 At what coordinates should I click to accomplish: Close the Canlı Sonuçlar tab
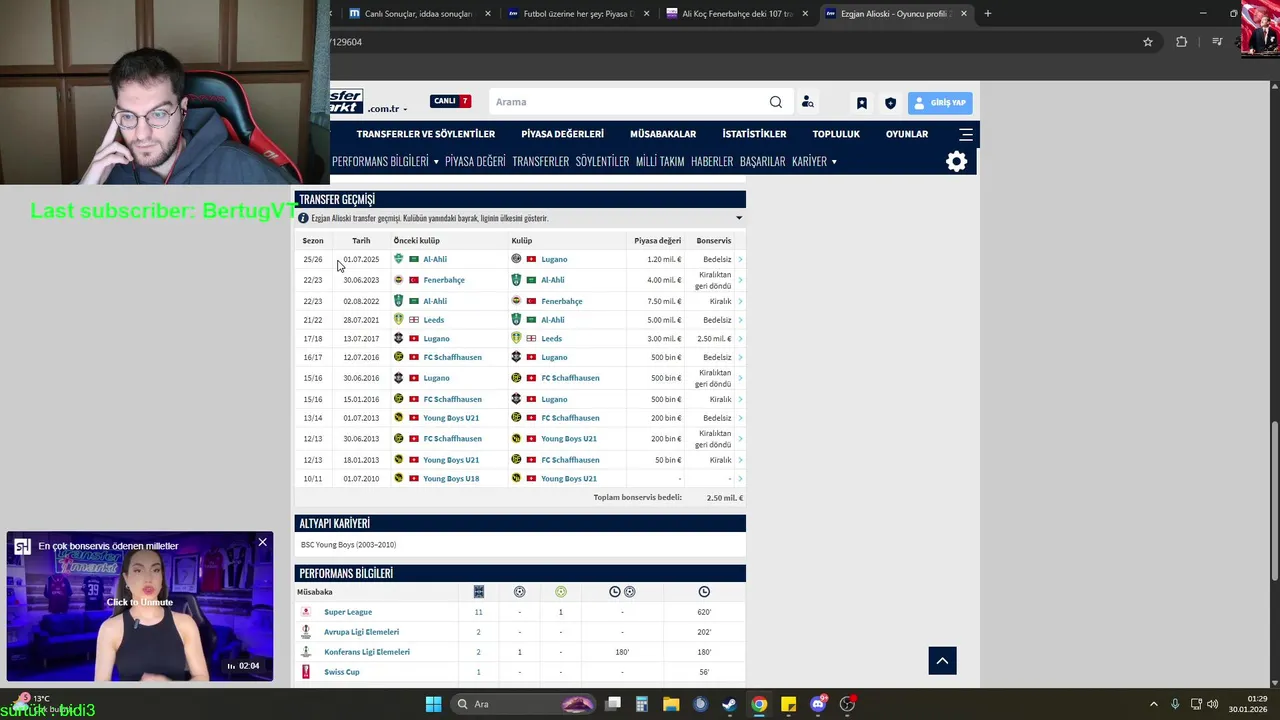[488, 14]
